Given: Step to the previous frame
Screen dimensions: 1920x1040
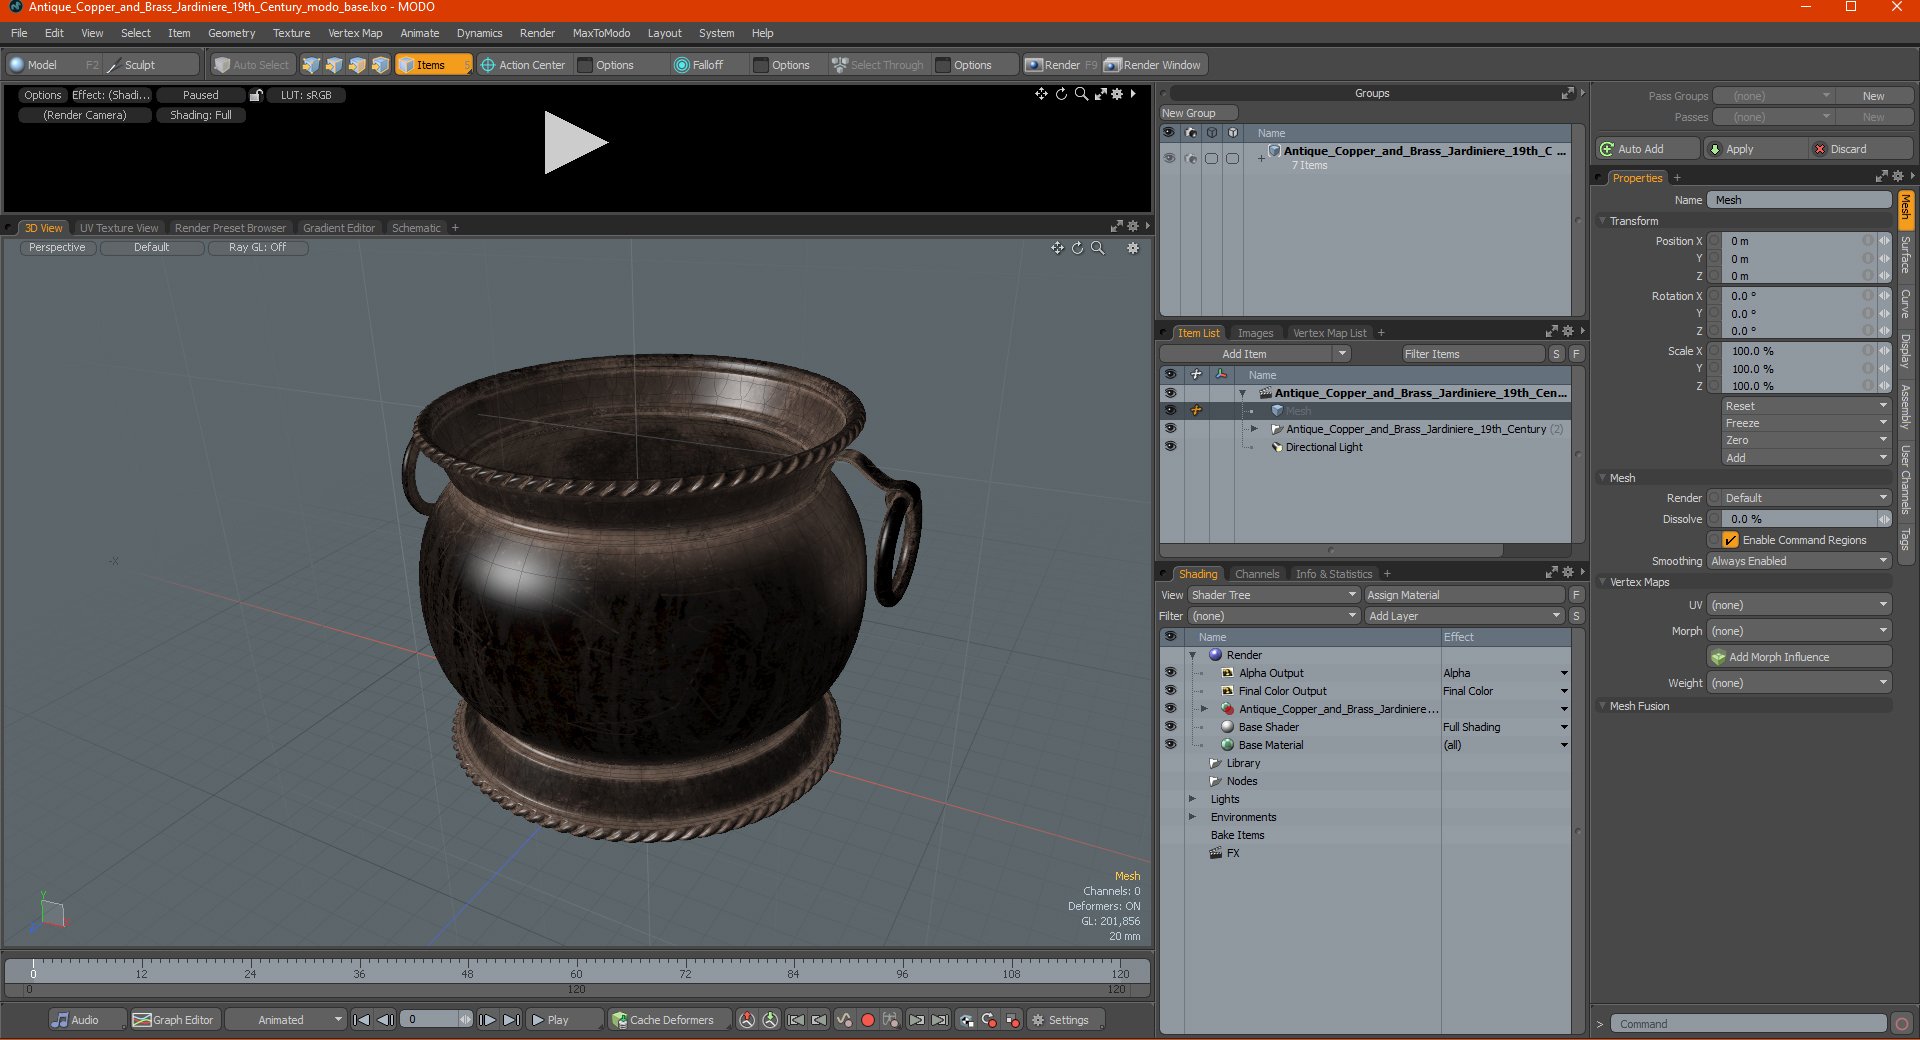Looking at the screenshot, I should point(385,1020).
